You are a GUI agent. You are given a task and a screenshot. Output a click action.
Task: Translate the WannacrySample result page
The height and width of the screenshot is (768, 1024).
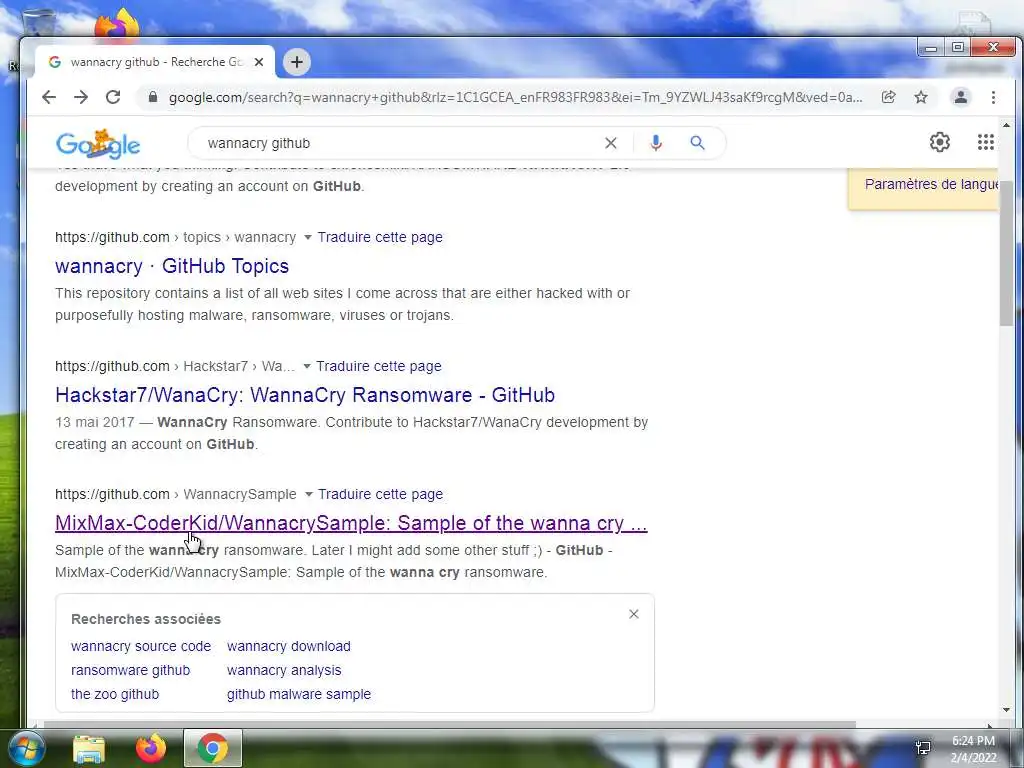(x=381, y=494)
